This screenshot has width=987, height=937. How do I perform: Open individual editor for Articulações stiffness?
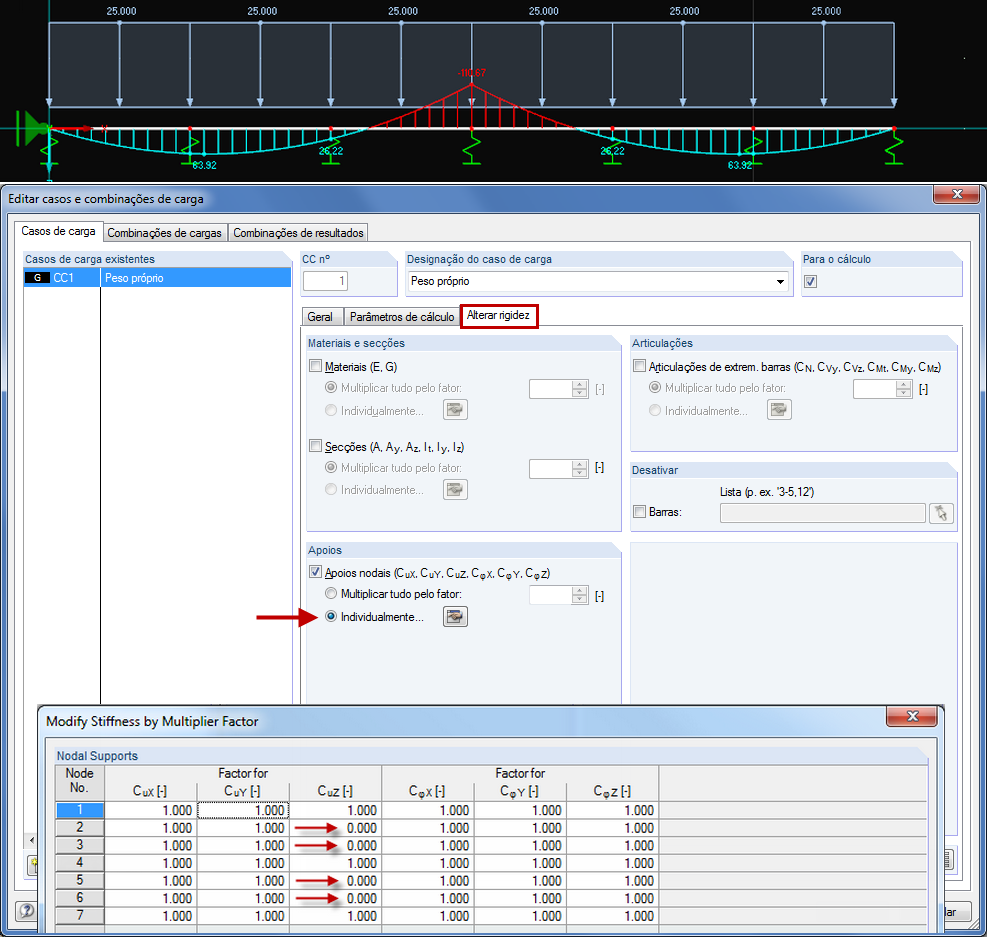(x=779, y=410)
